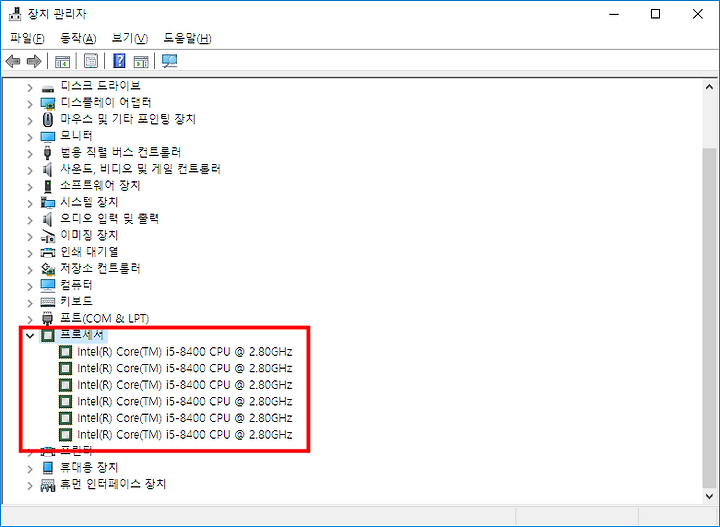Click the keyboard icon beside 키보드

pyautogui.click(x=48, y=302)
